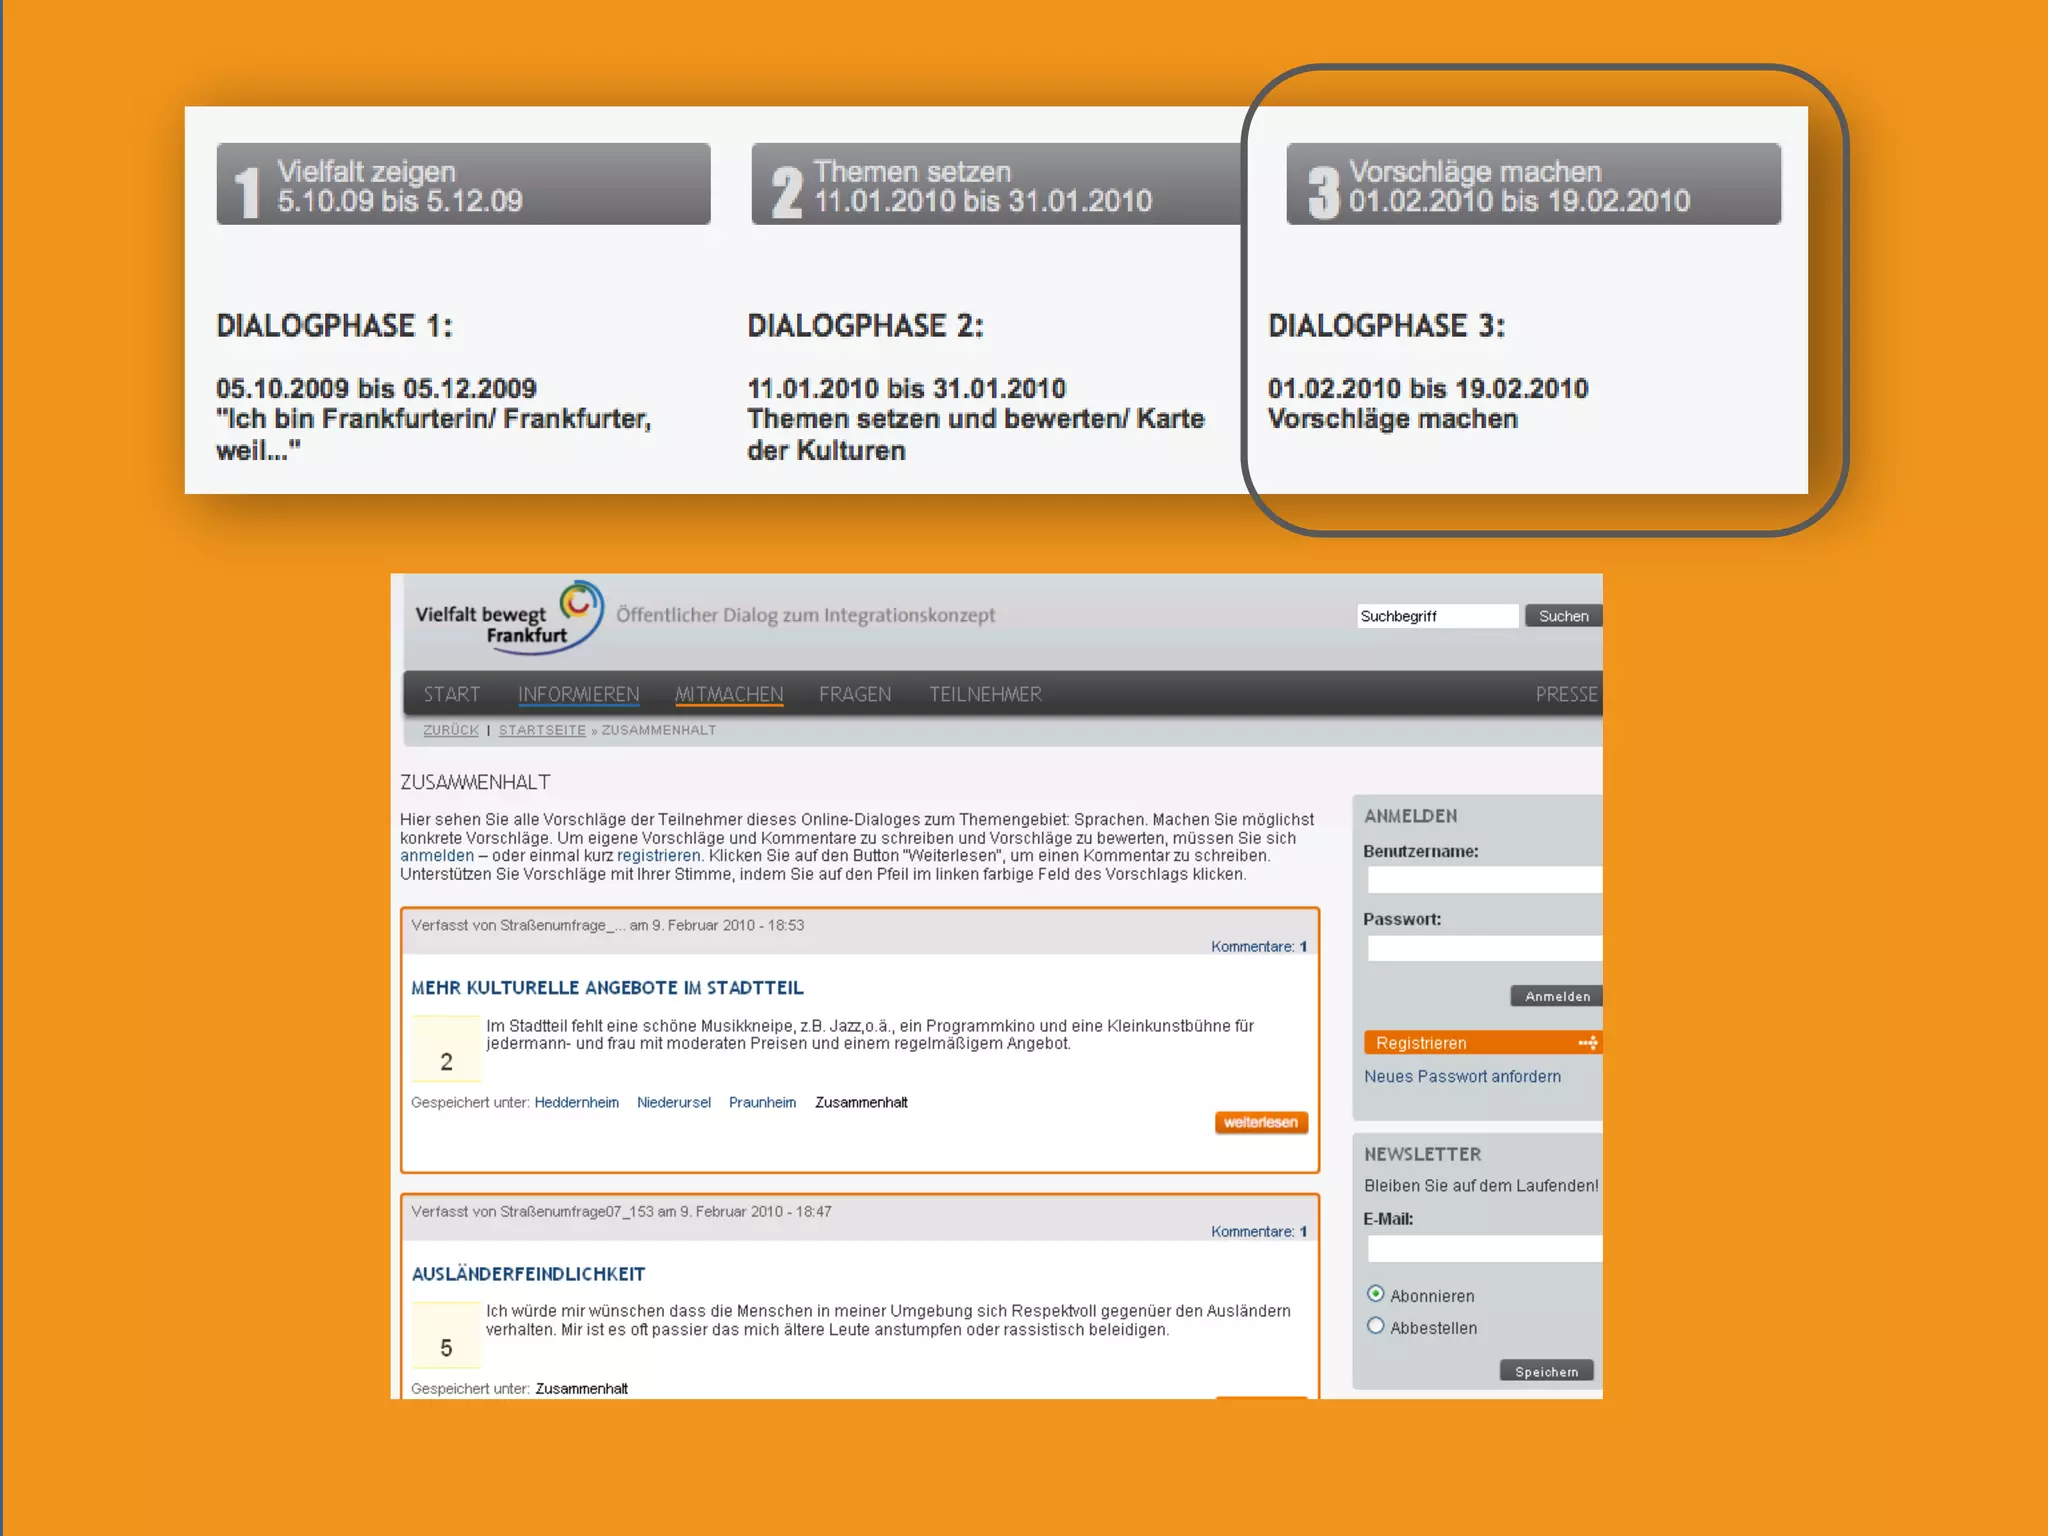Click the vote box showing 5
The width and height of the screenshot is (2048, 1536).
coord(446,1336)
